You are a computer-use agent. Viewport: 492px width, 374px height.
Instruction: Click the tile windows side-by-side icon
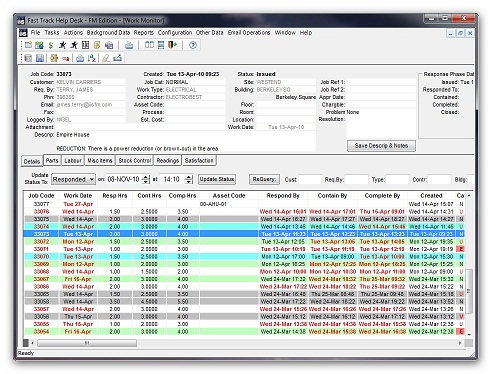pos(149,45)
